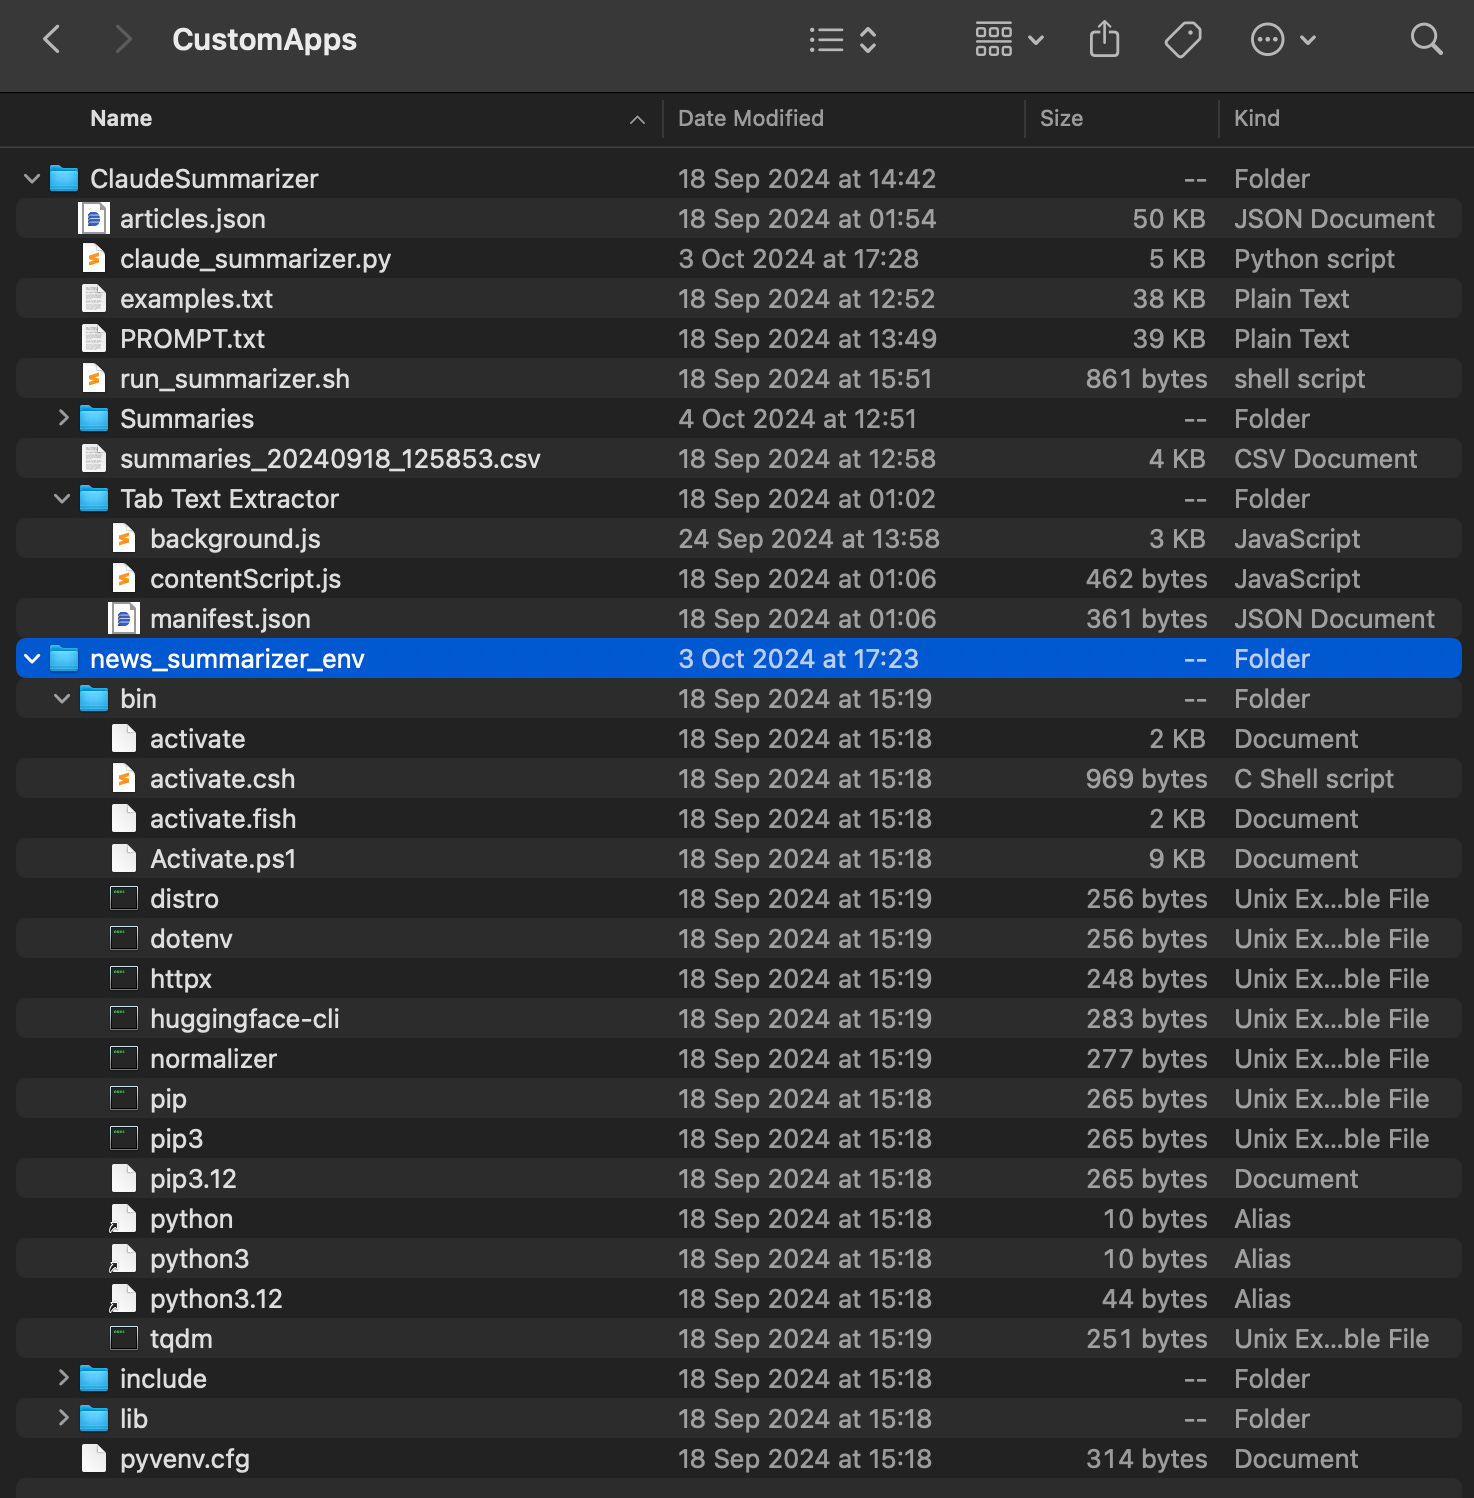Collapse the Tab Text Extractor folder

(x=62, y=498)
